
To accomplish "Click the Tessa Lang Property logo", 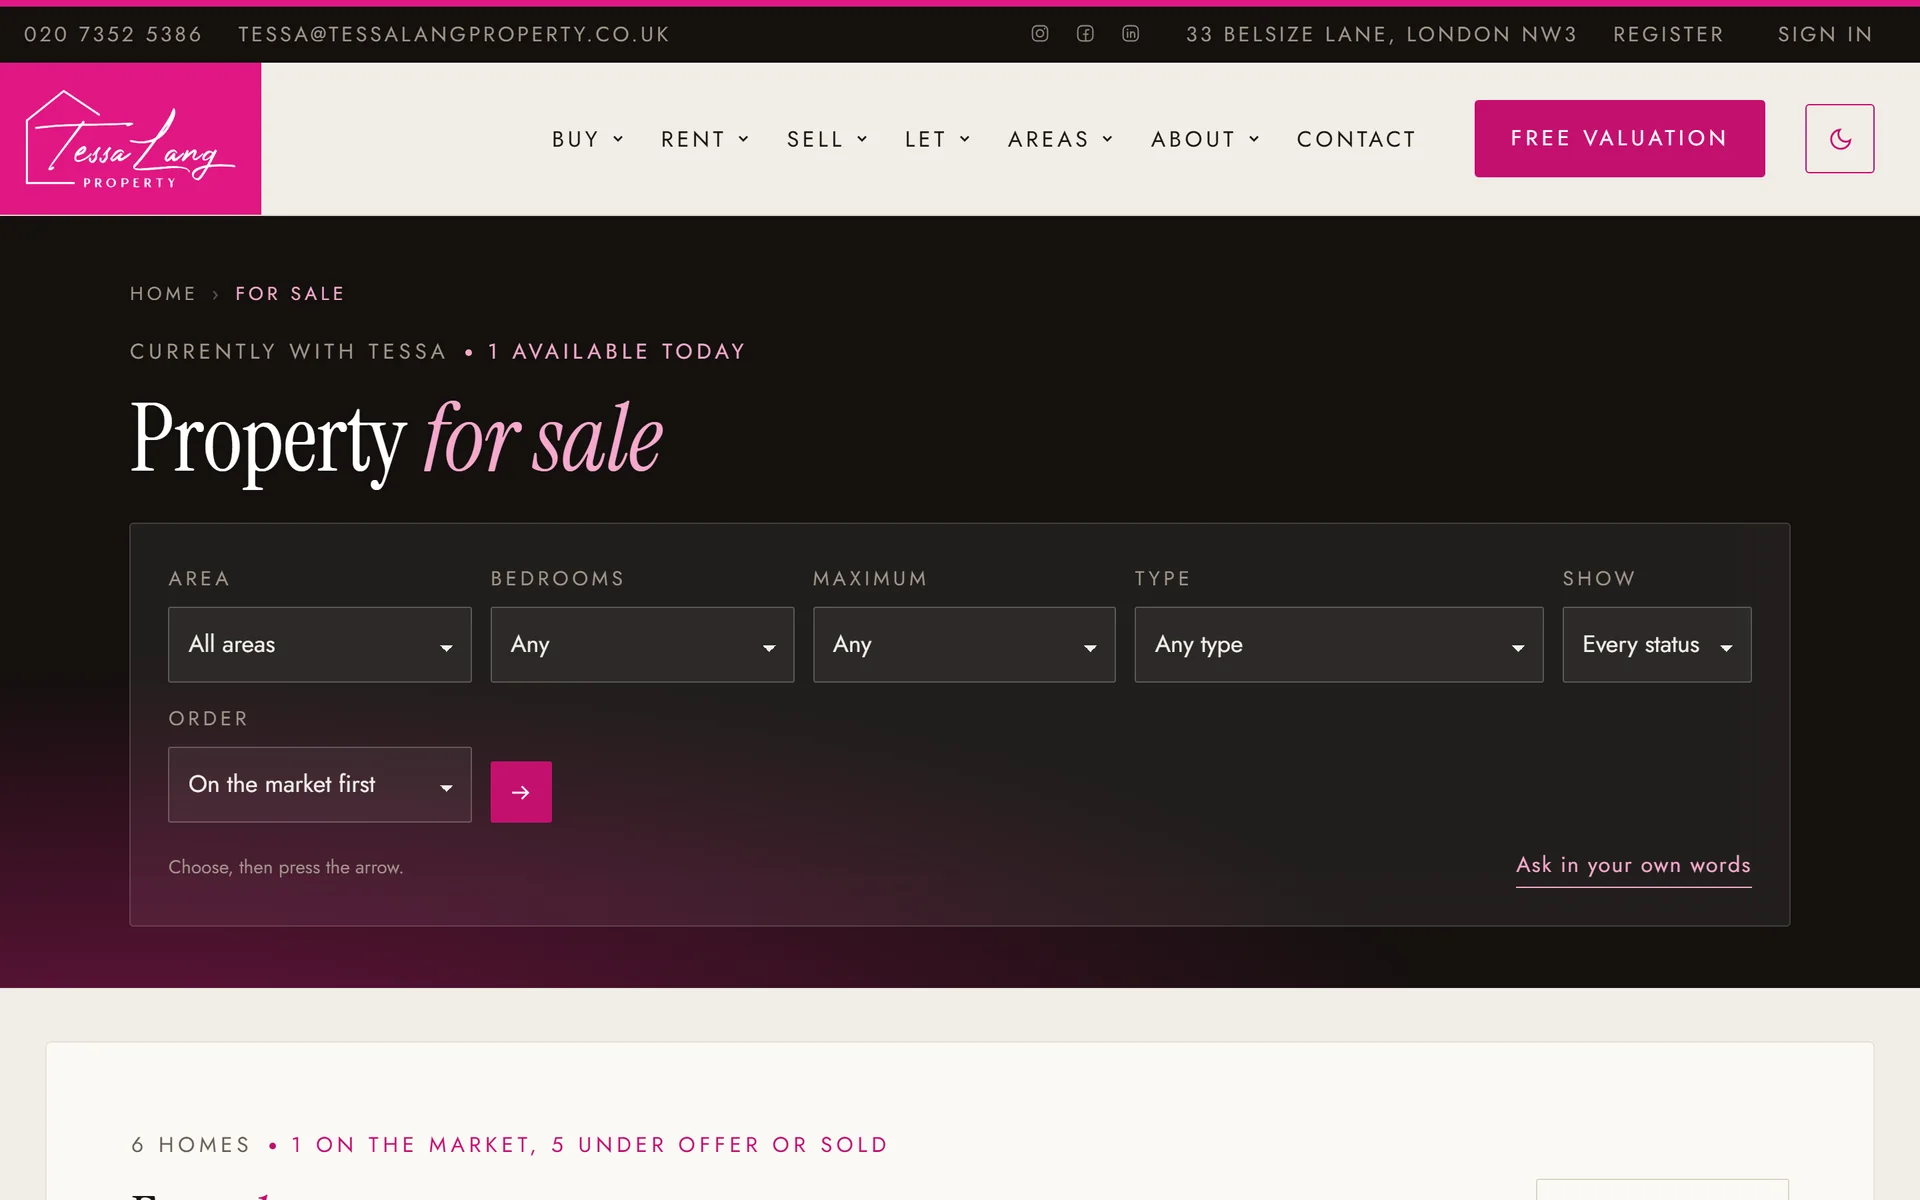I will (130, 139).
